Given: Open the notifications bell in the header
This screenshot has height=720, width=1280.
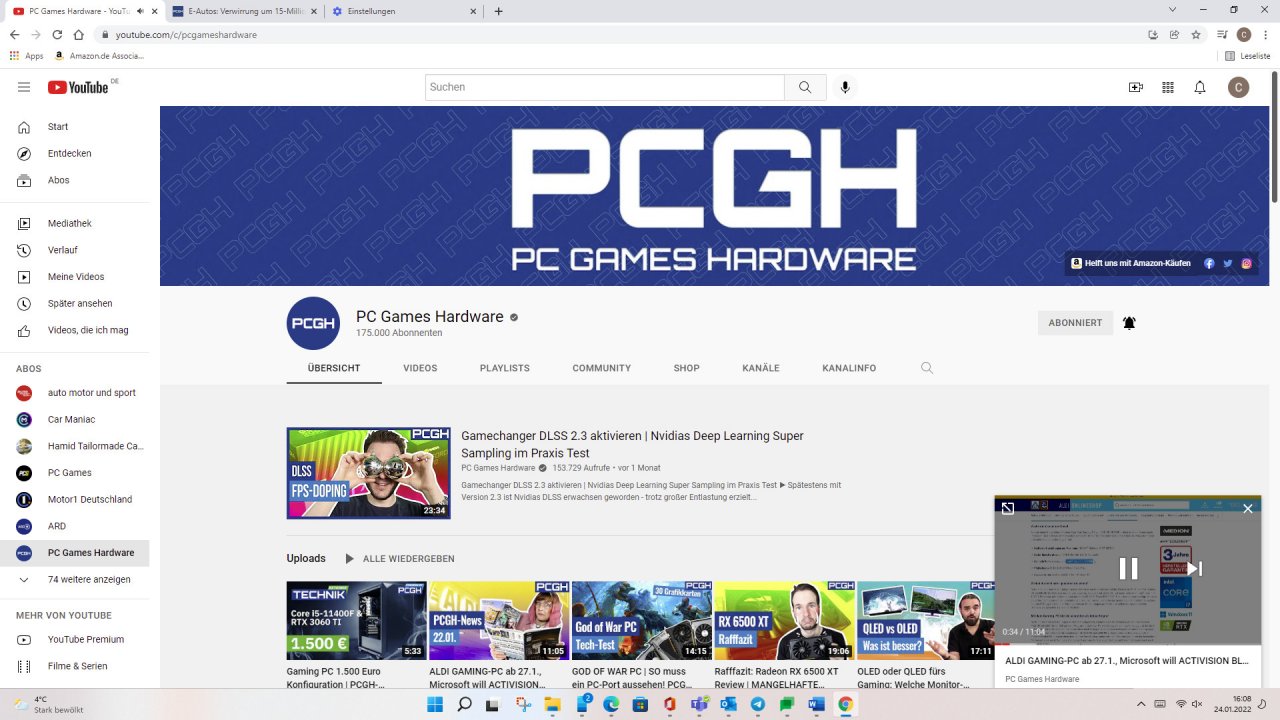Looking at the screenshot, I should pyautogui.click(x=1200, y=87).
